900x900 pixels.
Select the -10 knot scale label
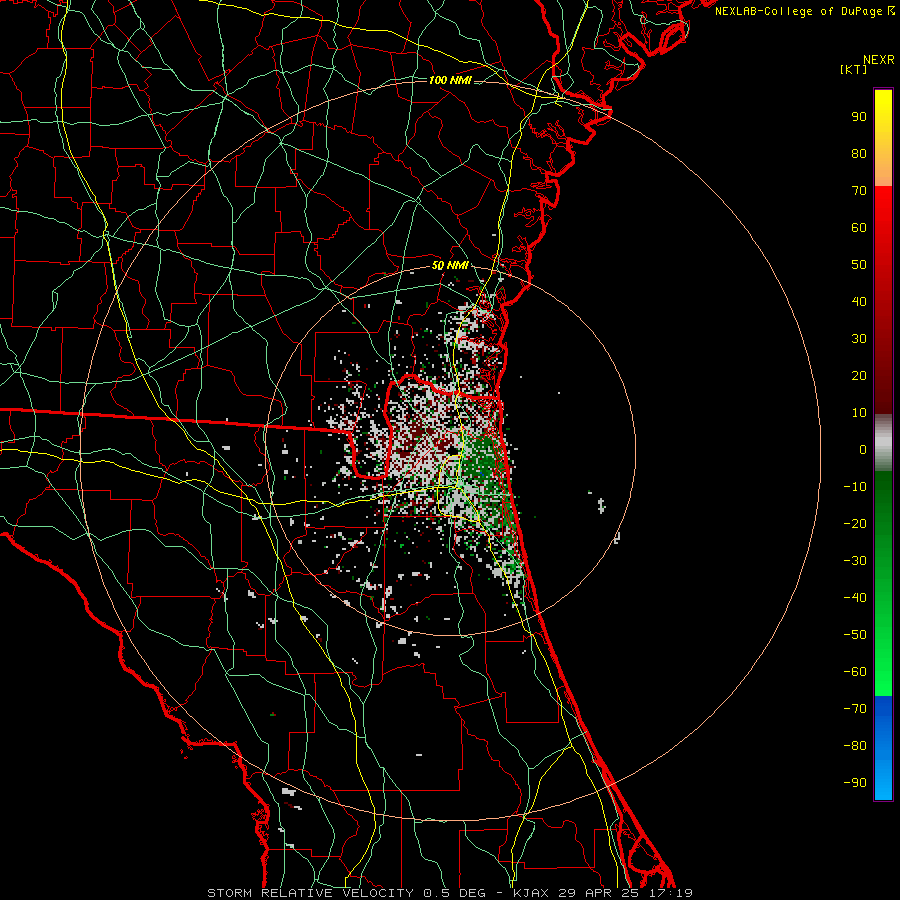tap(855, 487)
